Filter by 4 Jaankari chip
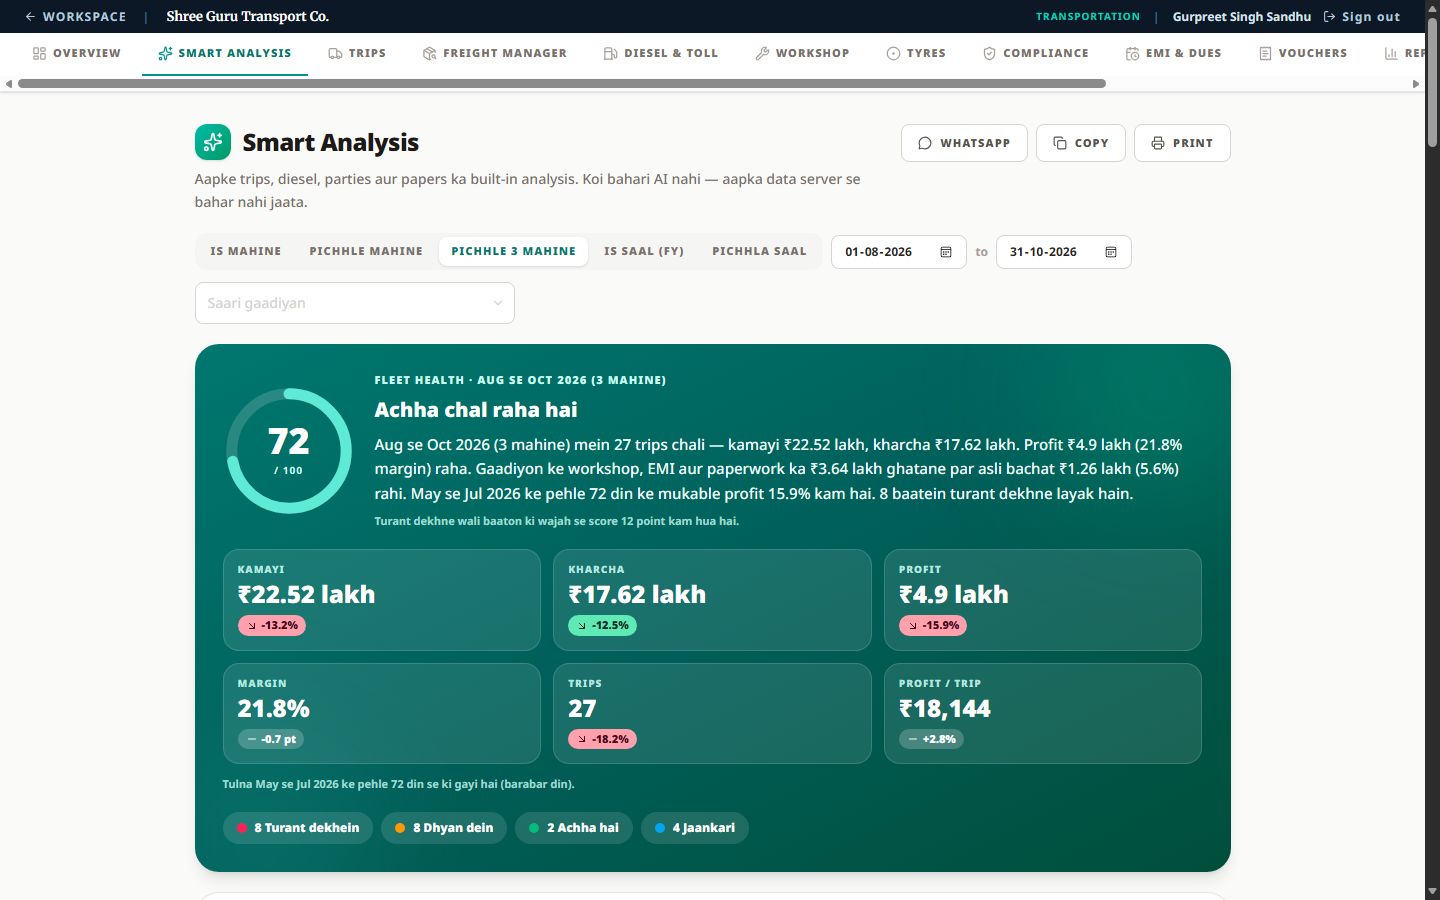1440x900 pixels. coord(695,828)
